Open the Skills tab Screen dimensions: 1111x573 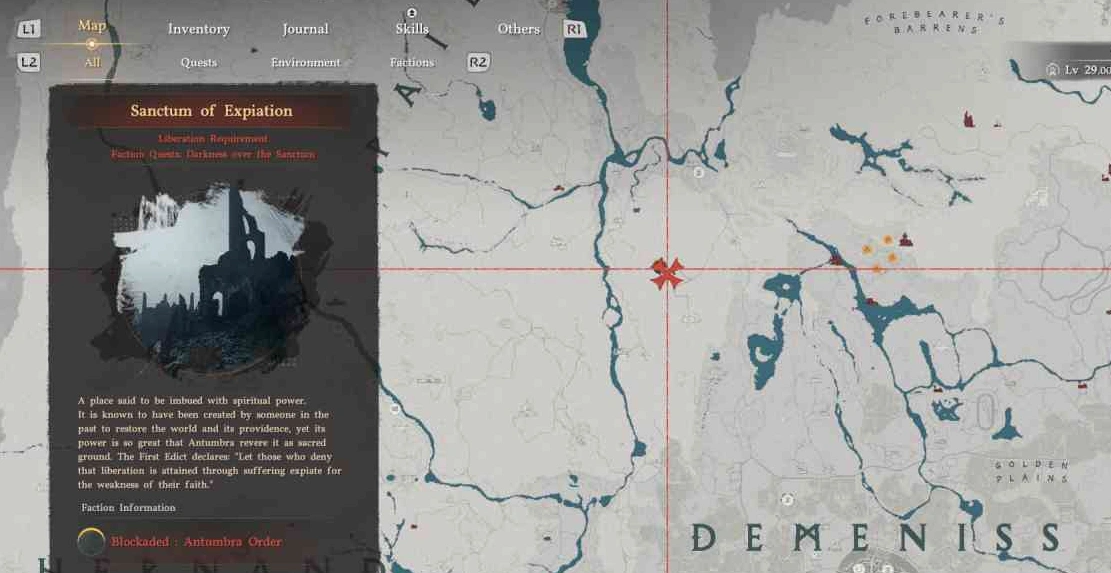tap(411, 29)
